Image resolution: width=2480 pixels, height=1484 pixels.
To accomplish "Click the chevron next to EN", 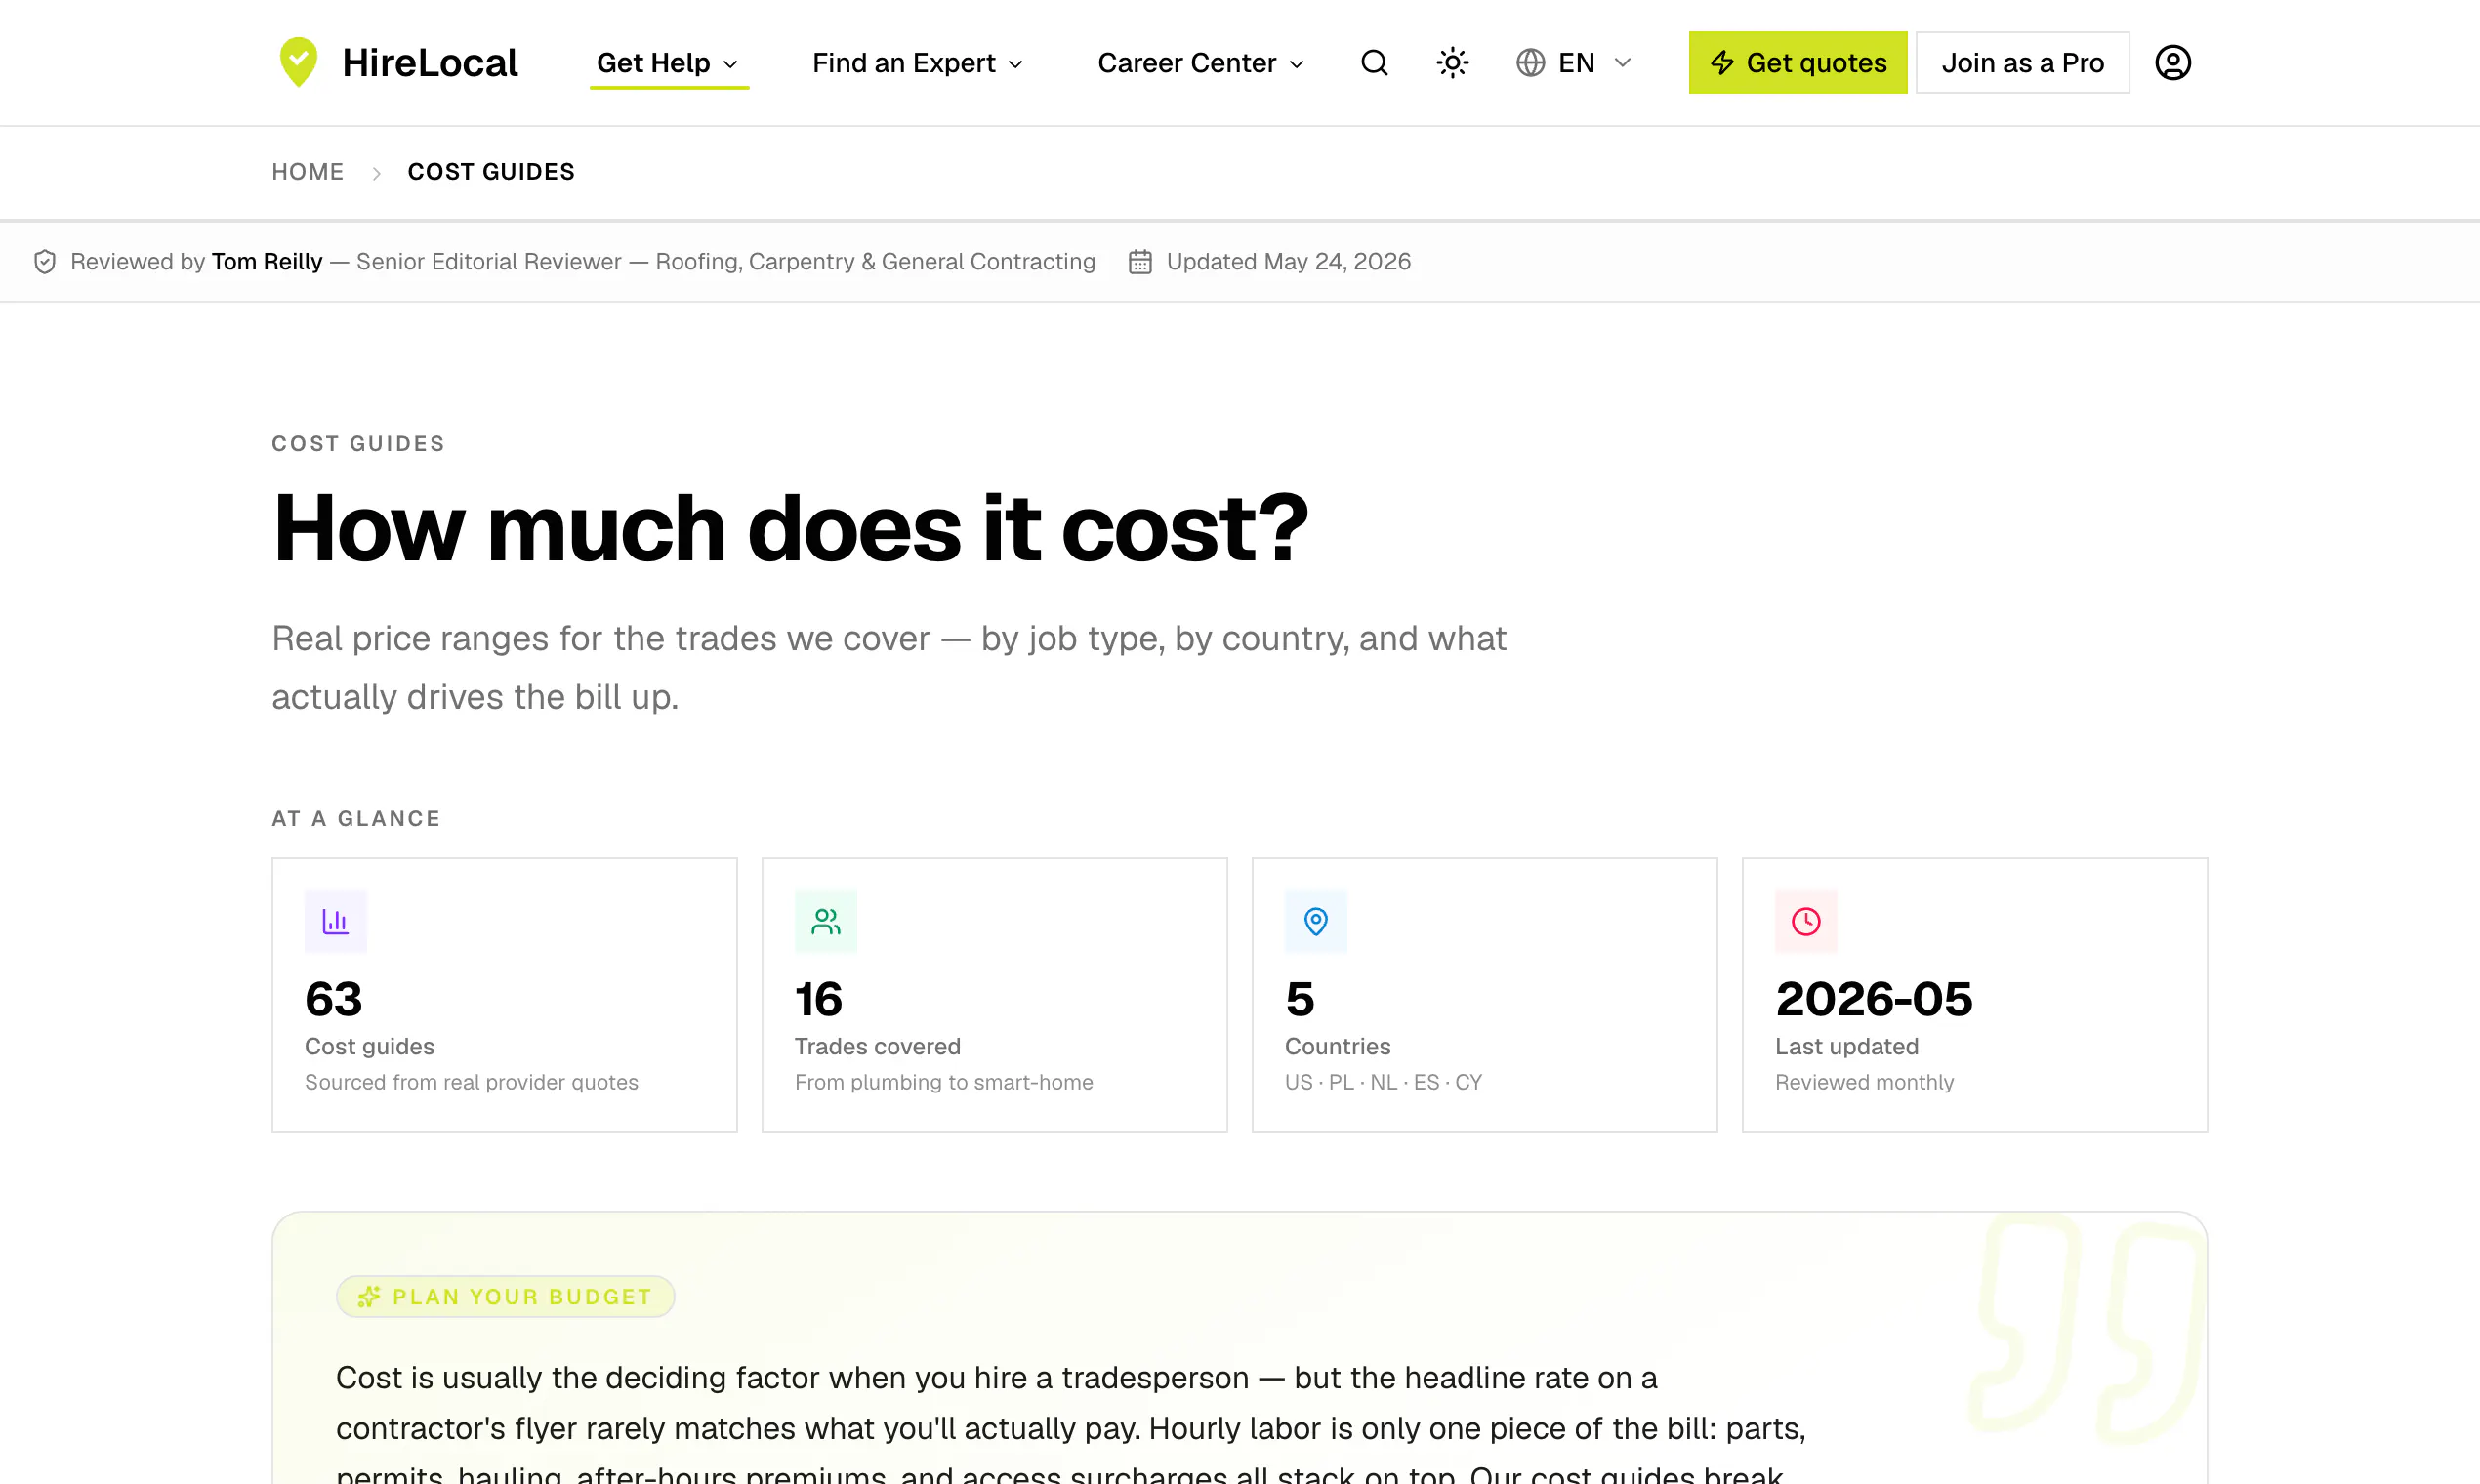I will click(x=1622, y=63).
